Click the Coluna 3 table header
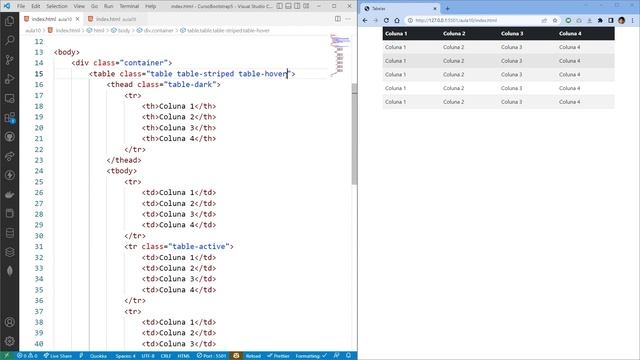This screenshot has width=640, height=360. click(x=512, y=33)
